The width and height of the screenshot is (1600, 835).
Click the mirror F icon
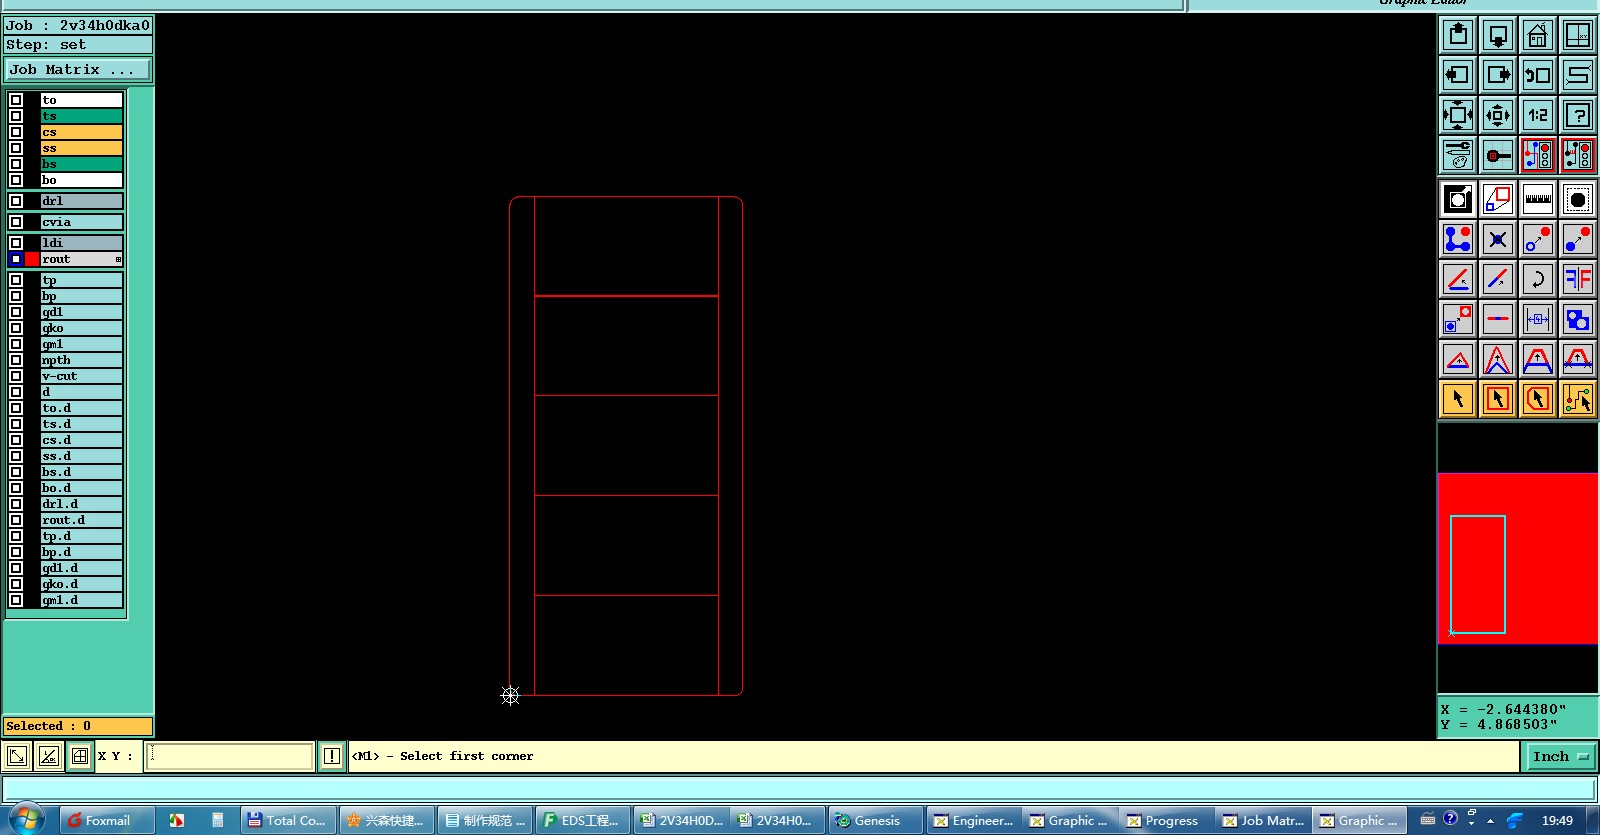1578,279
